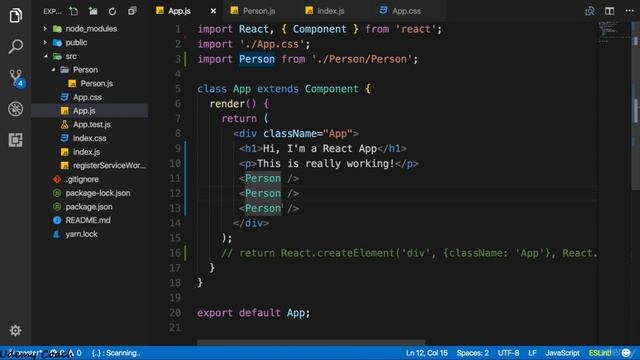Screen dimensions: 640x360
Task: Collapse all folders in Explorer
Action: tap(132, 11)
